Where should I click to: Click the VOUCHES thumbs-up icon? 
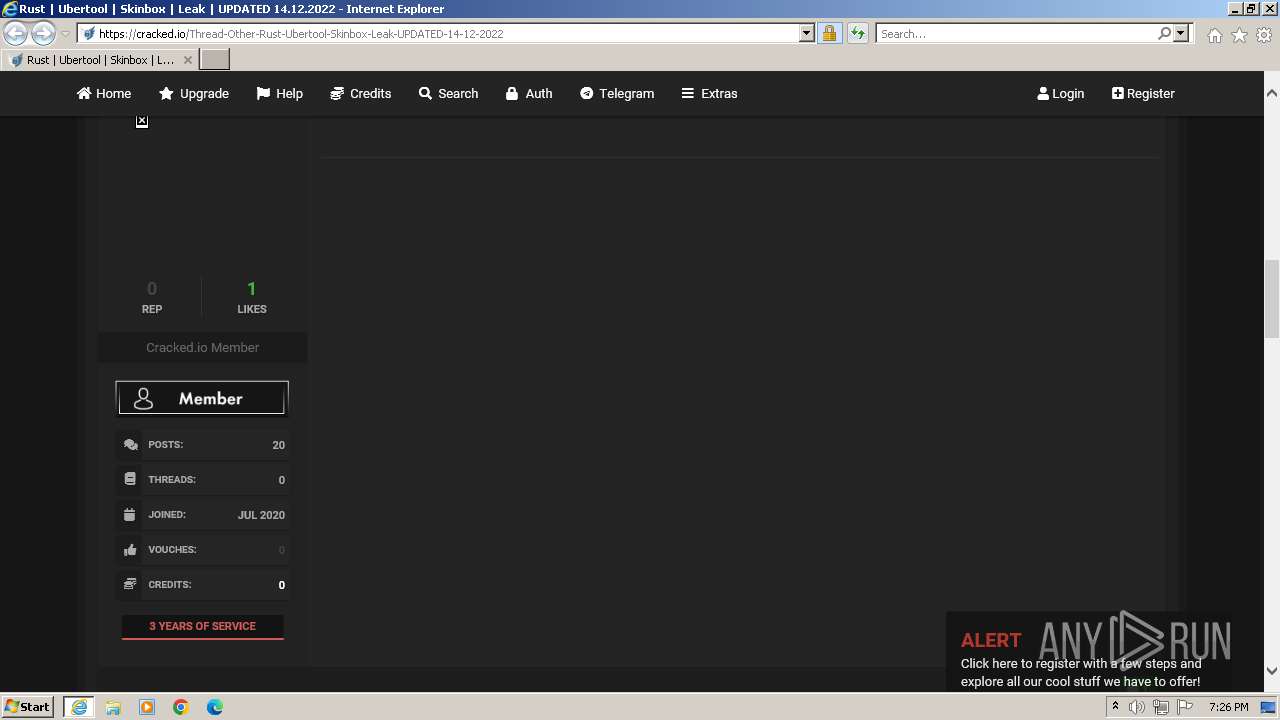click(130, 550)
